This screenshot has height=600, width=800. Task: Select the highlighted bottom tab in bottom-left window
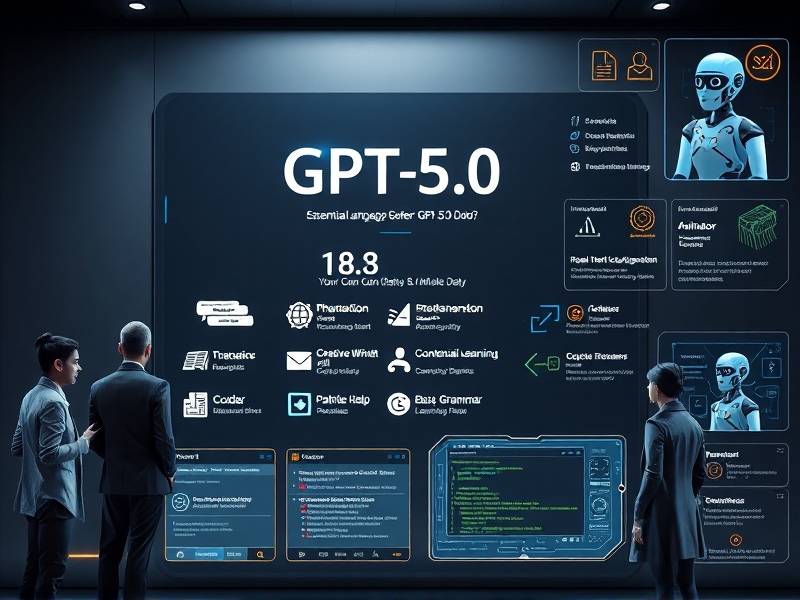pyautogui.click(x=206, y=554)
